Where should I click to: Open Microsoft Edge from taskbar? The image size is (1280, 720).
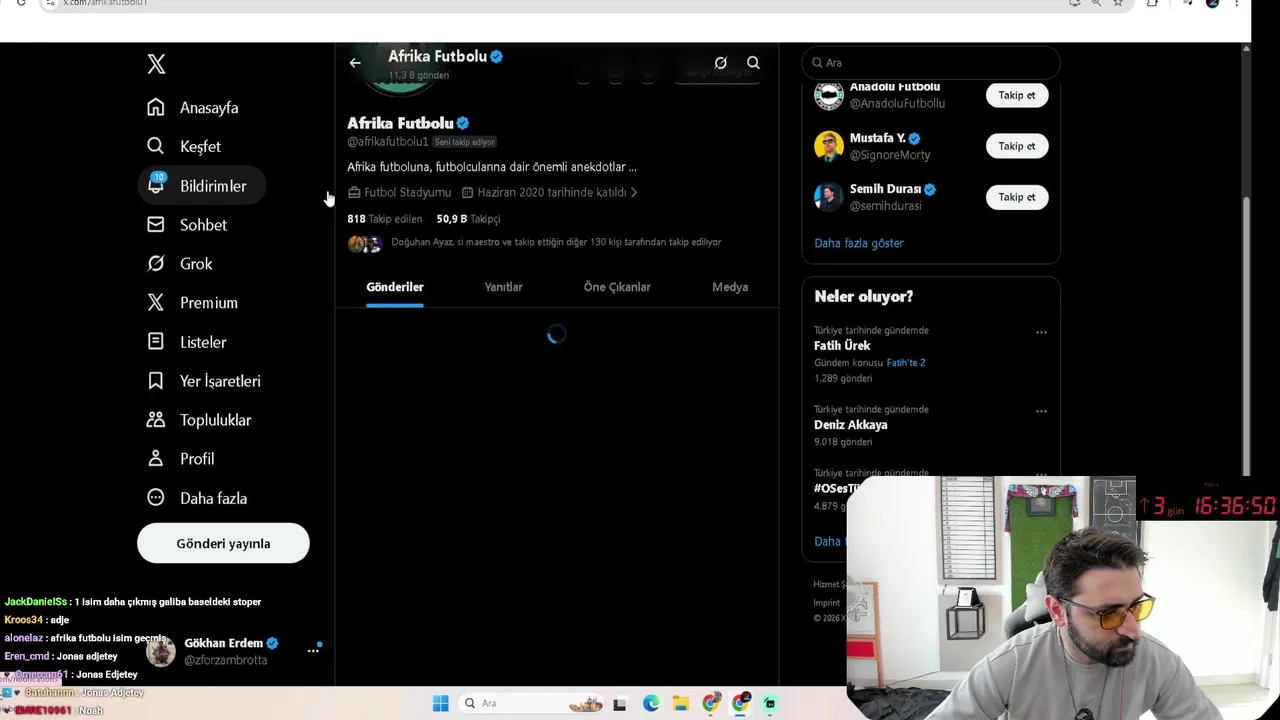pos(651,704)
